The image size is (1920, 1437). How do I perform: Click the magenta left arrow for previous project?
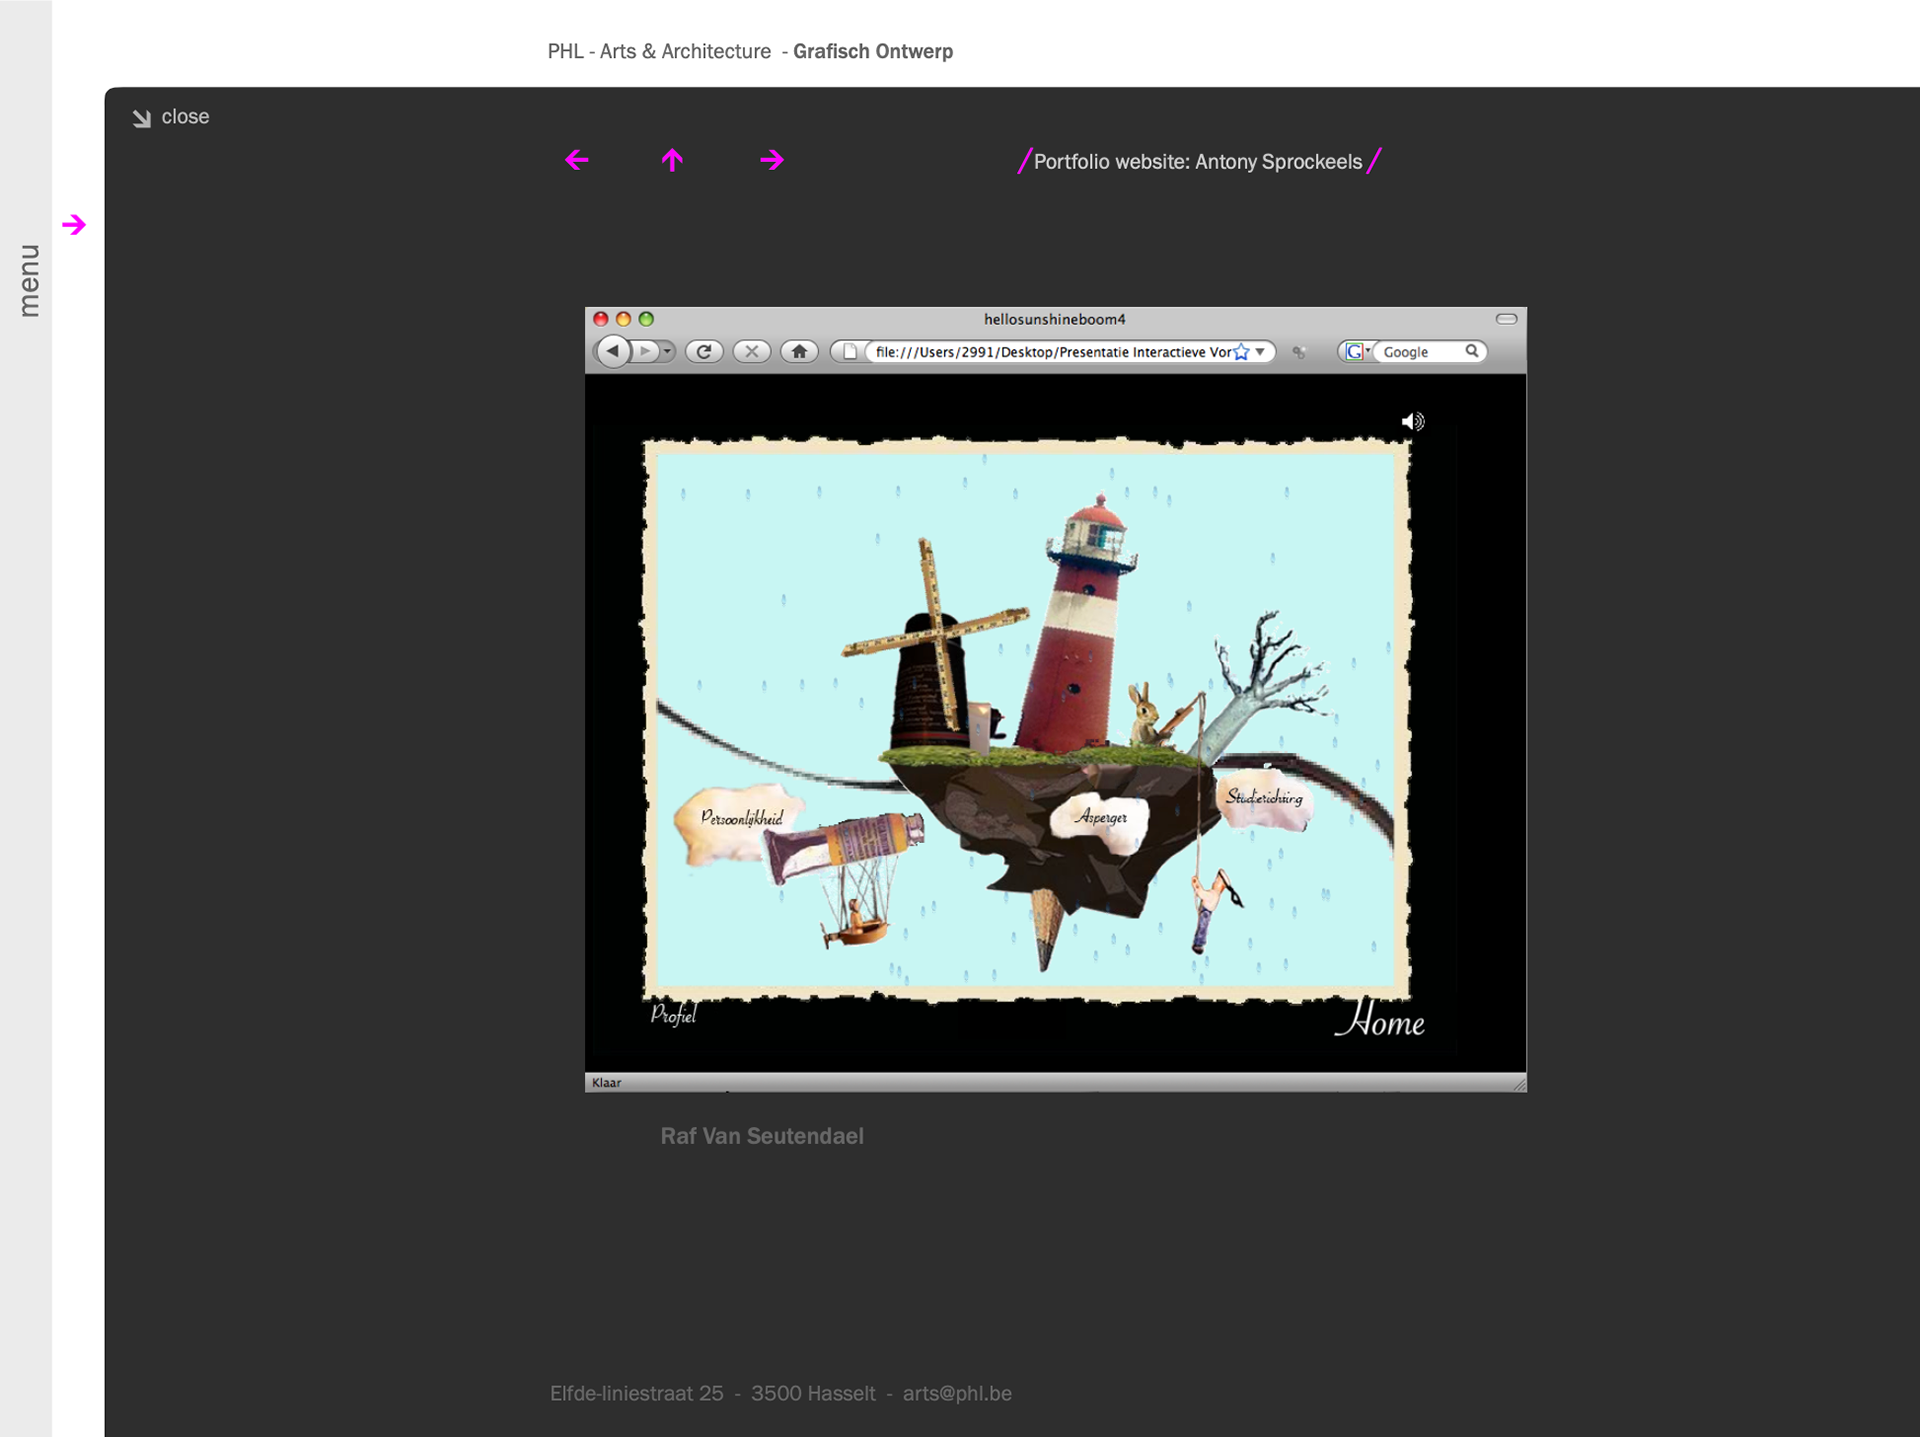pyautogui.click(x=577, y=160)
